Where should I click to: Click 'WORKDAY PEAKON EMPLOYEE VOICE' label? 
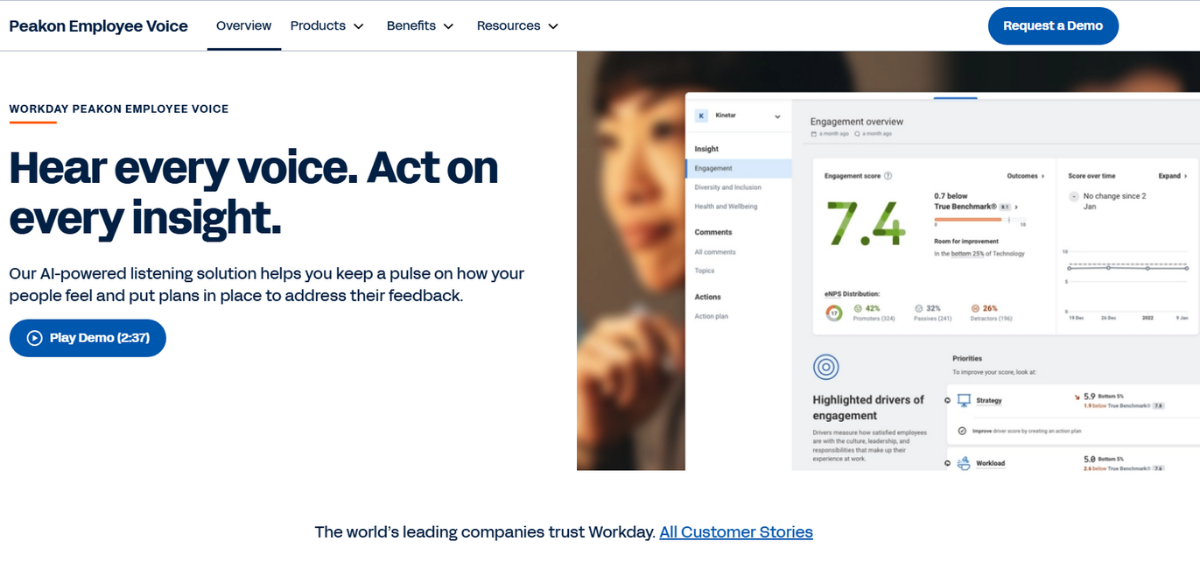coord(119,109)
